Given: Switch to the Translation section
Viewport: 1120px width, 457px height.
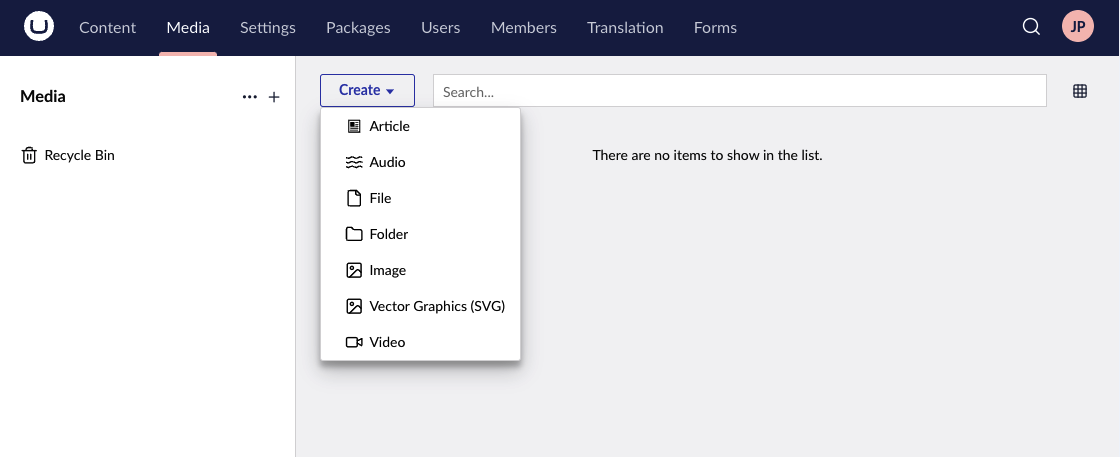Looking at the screenshot, I should (625, 27).
